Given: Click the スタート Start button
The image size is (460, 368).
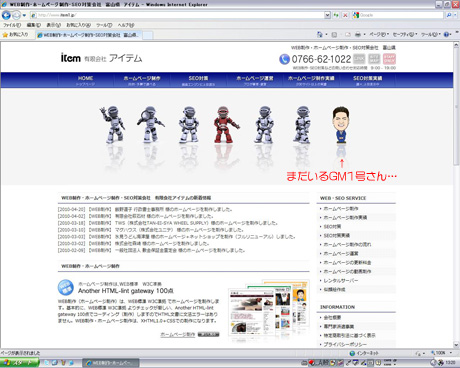Looking at the screenshot, I should (19, 363).
